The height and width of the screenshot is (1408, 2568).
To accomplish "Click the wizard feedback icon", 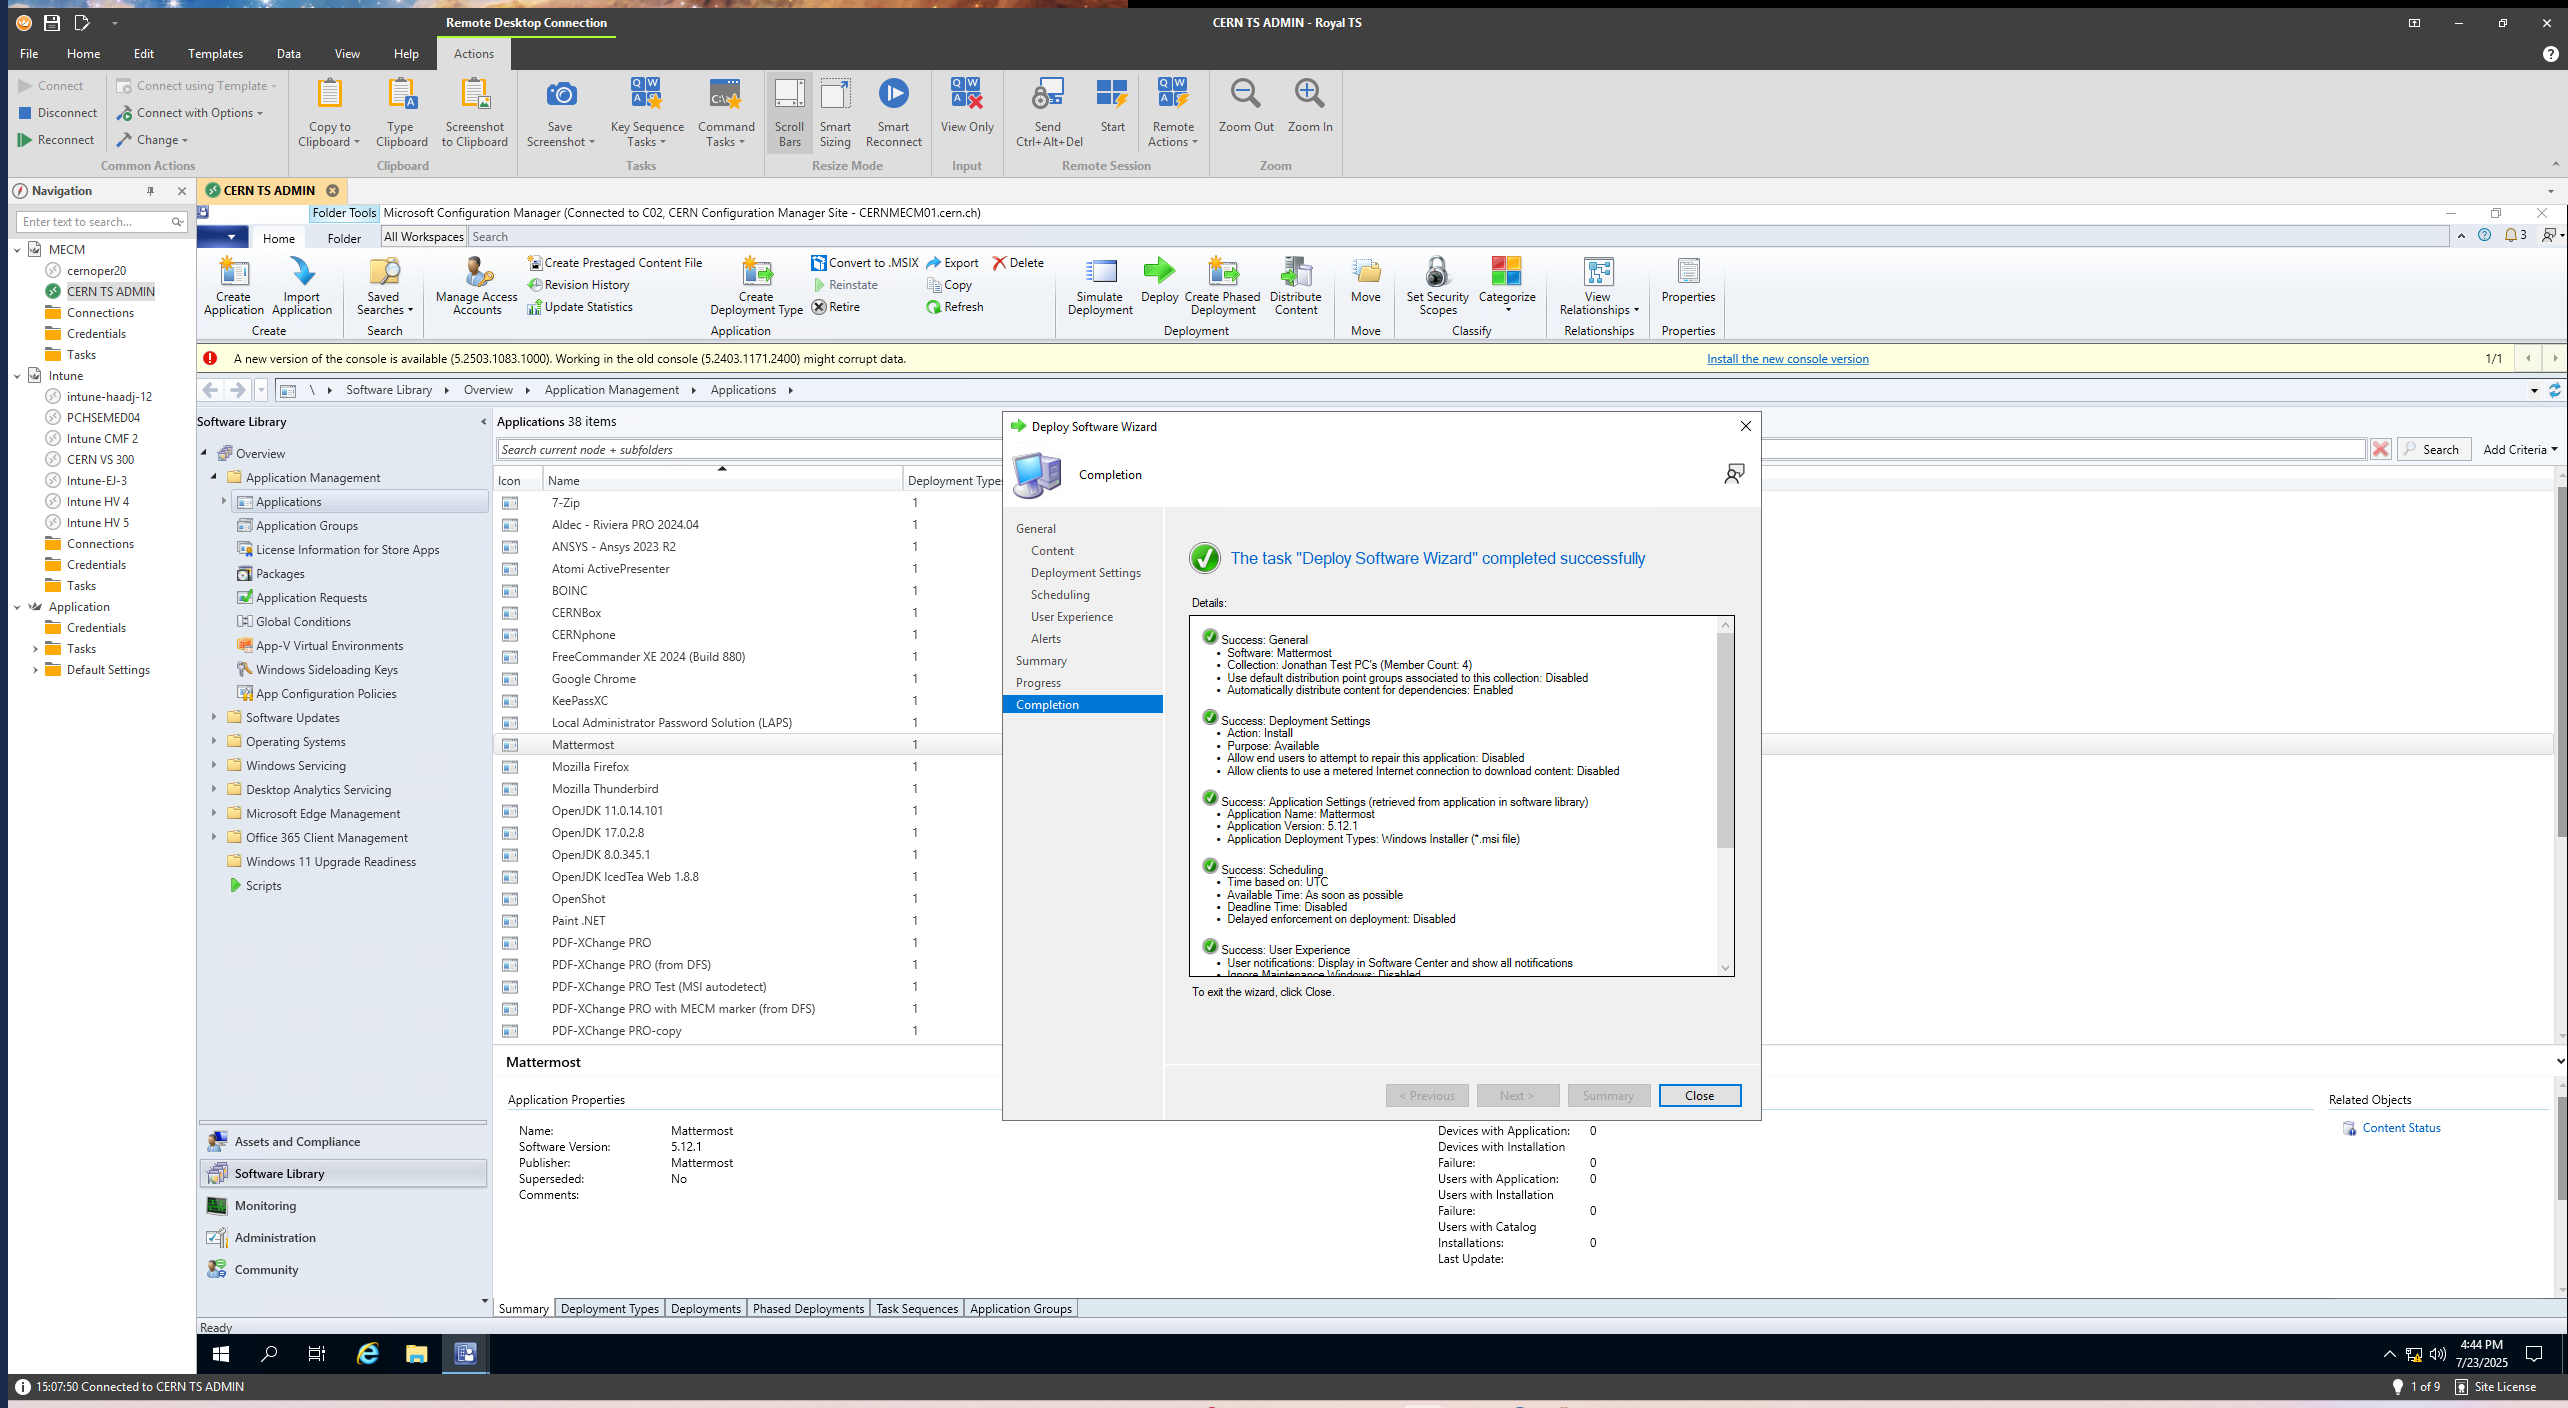I will (x=1734, y=474).
